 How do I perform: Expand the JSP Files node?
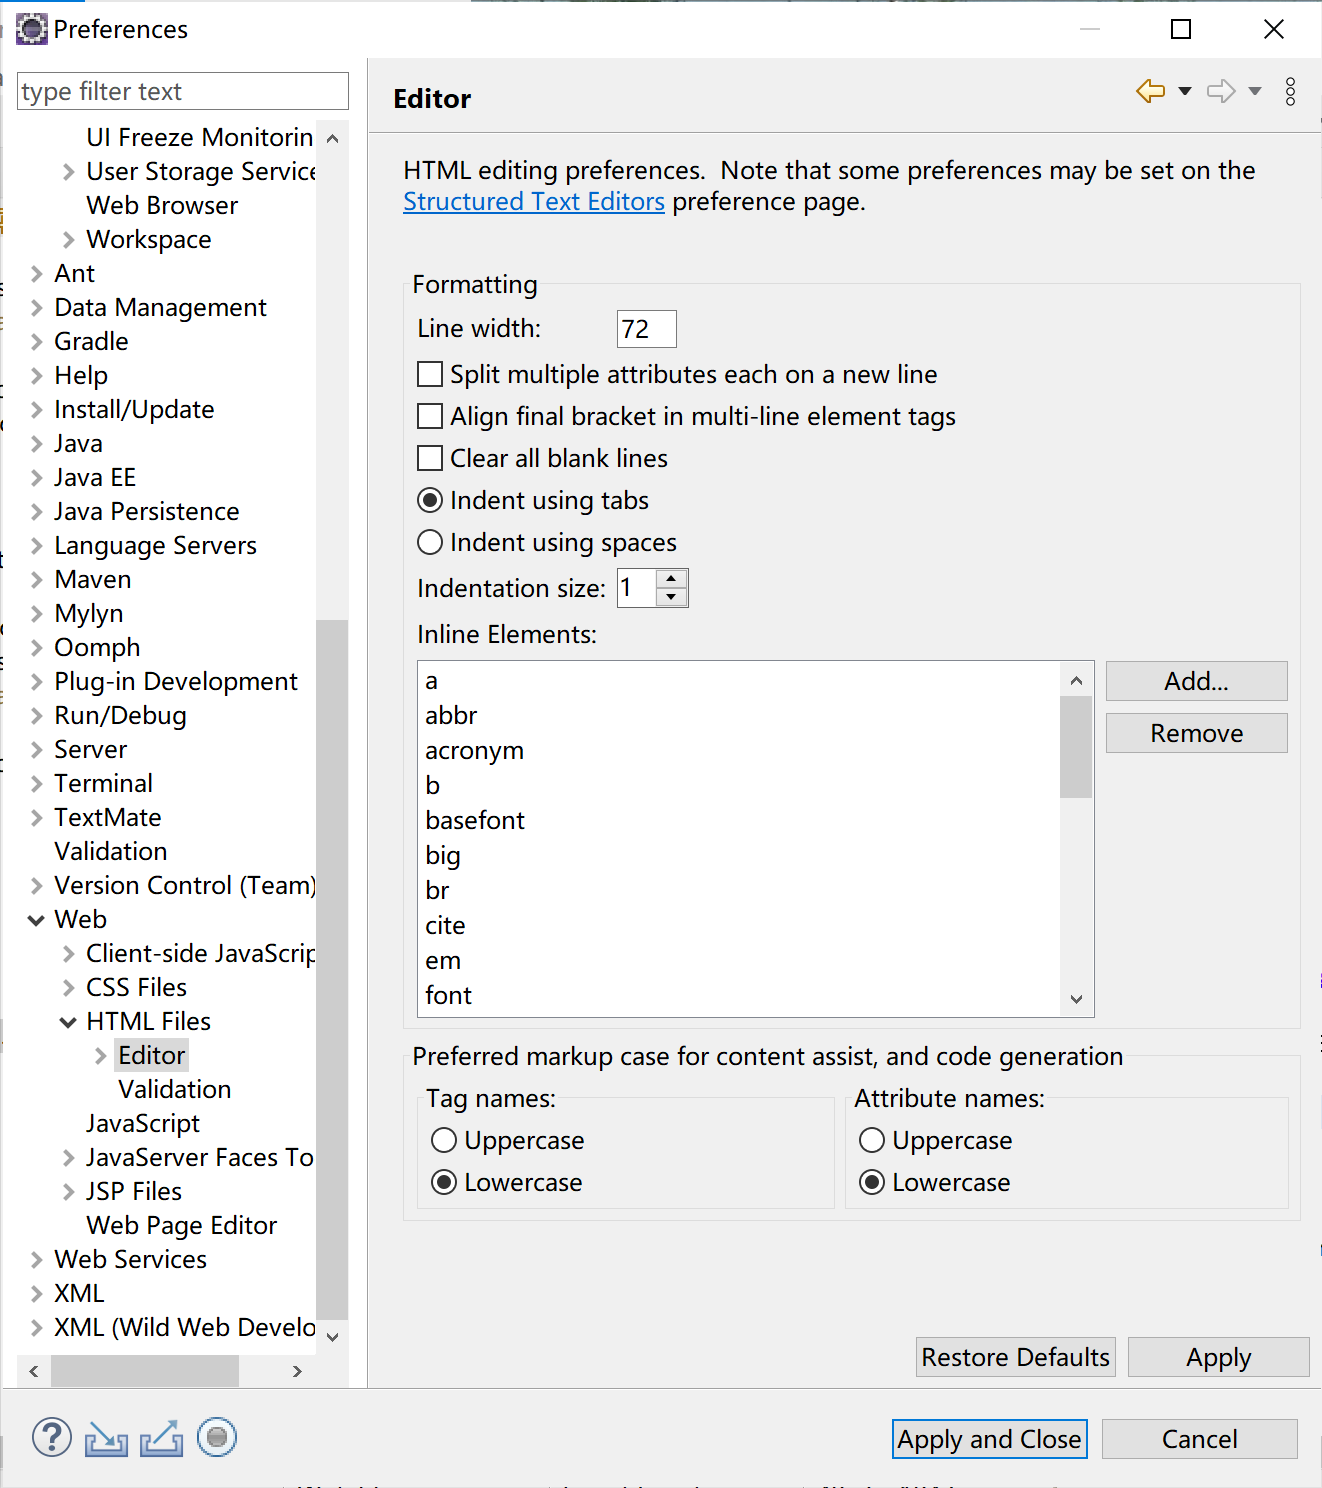click(68, 1192)
